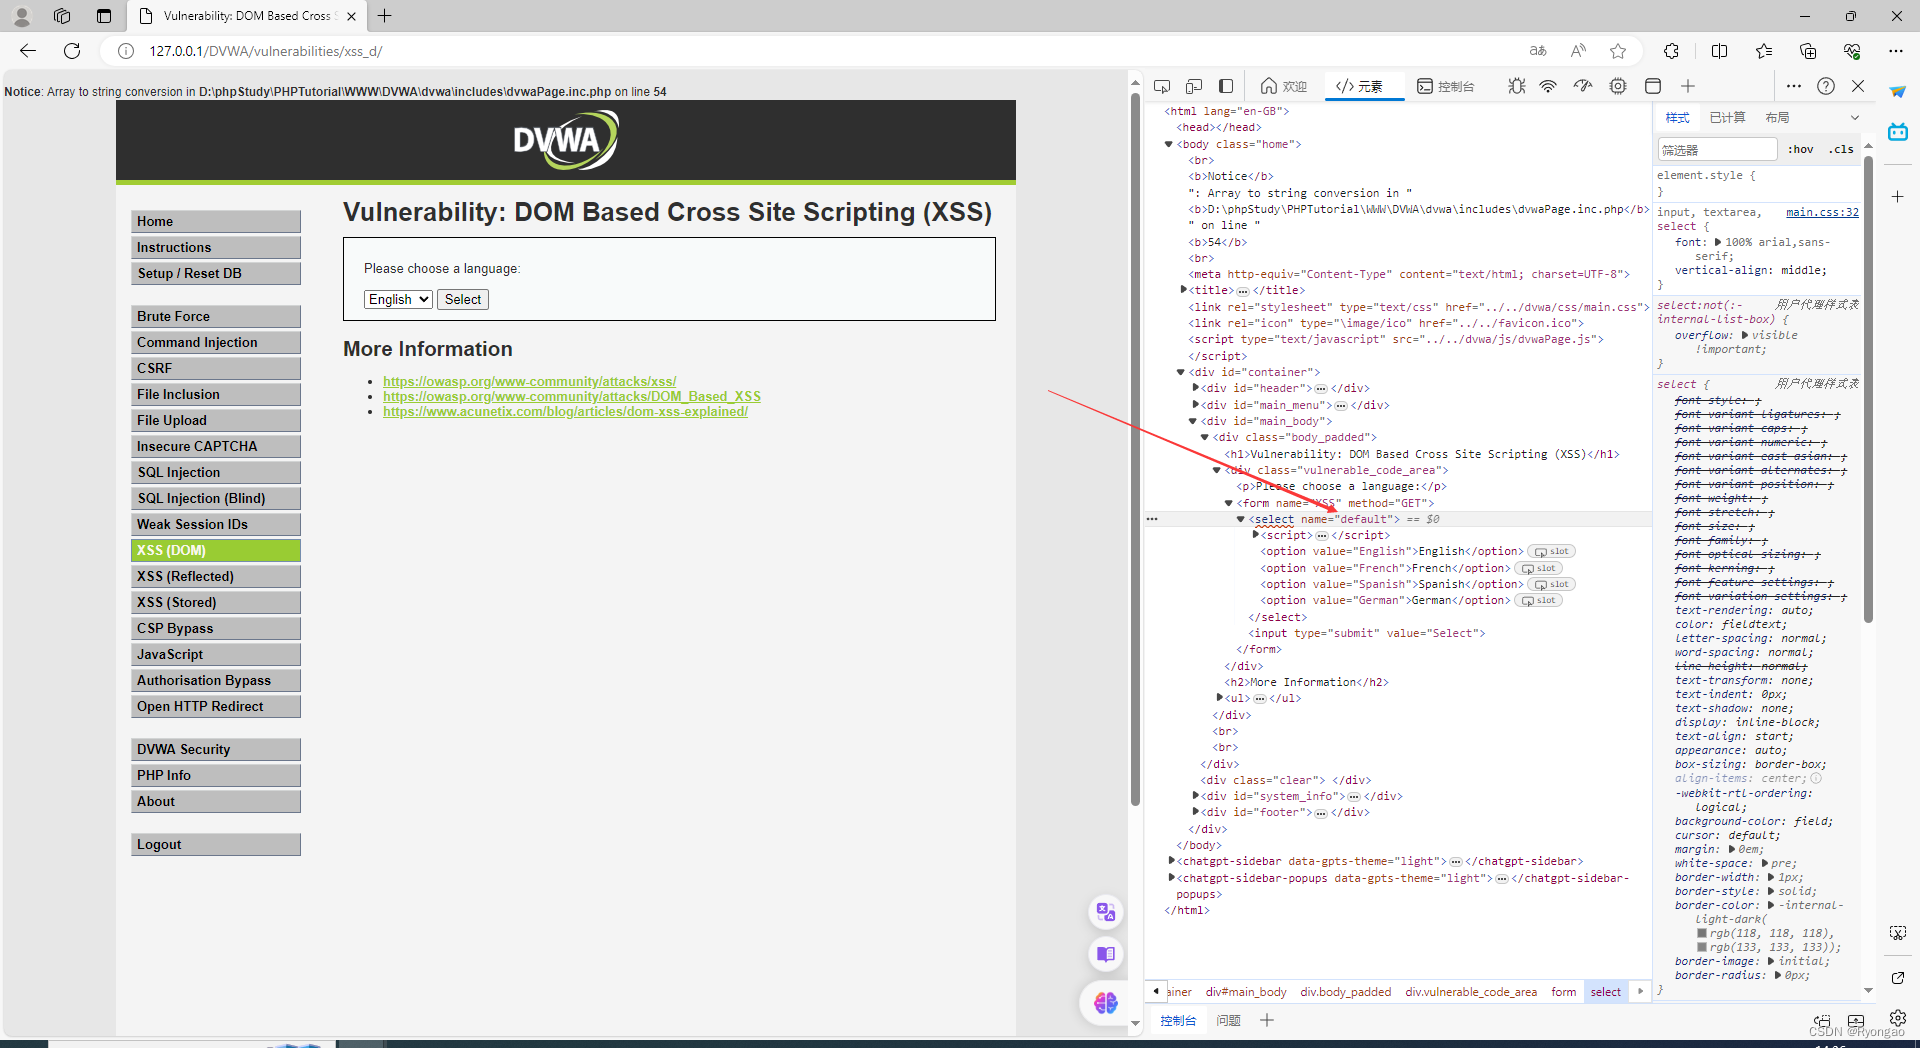Expand the div id="system_info" node
Image resolution: width=1920 pixels, height=1048 pixels.
(x=1195, y=796)
